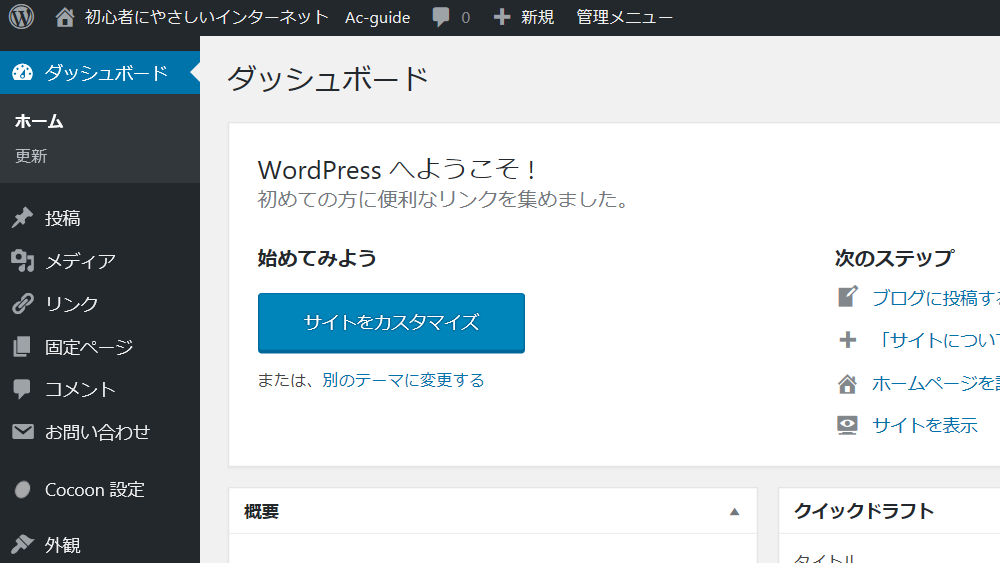Viewport: 1000px width, 563px height.
Task: Click the house icon beside ホームページを
Action: [x=848, y=383]
